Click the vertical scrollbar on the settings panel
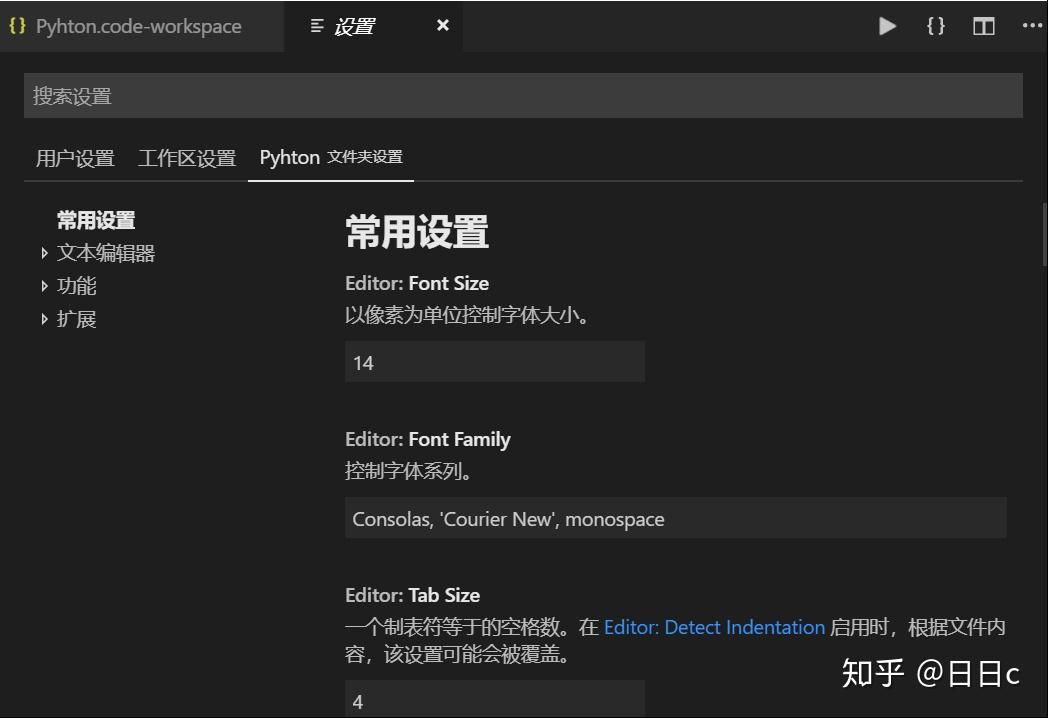Image resolution: width=1048 pixels, height=718 pixels. click(1043, 234)
